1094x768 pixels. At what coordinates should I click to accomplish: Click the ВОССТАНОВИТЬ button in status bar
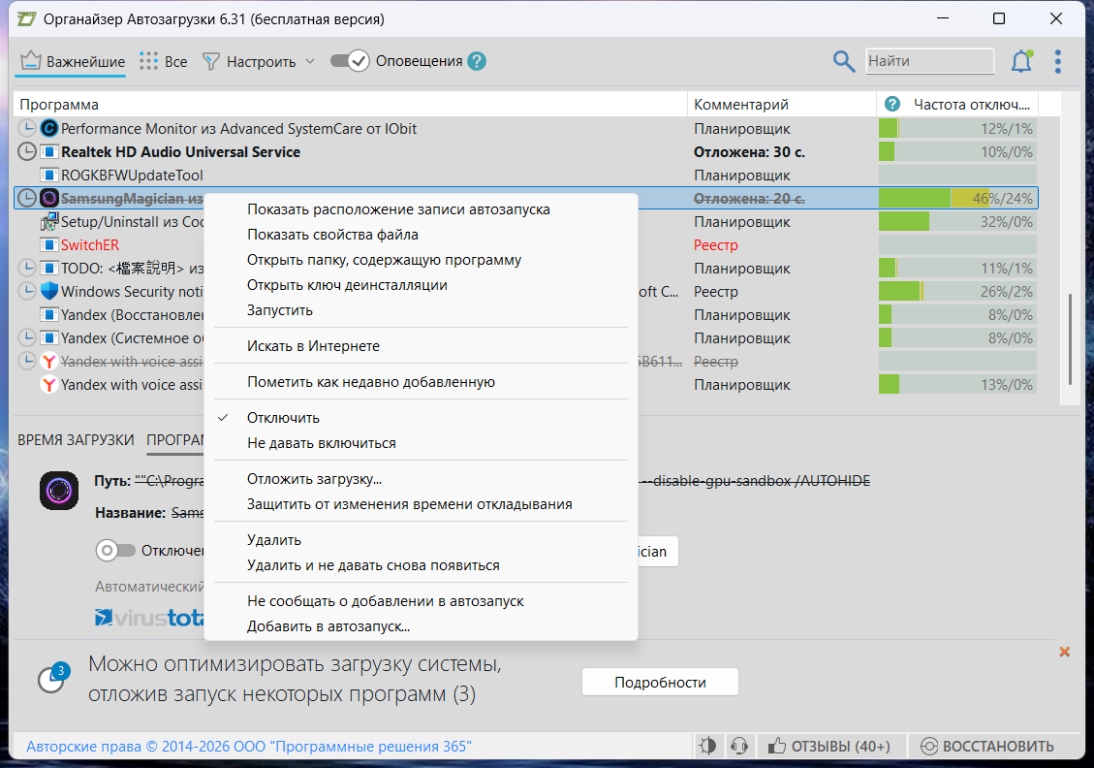(x=986, y=746)
